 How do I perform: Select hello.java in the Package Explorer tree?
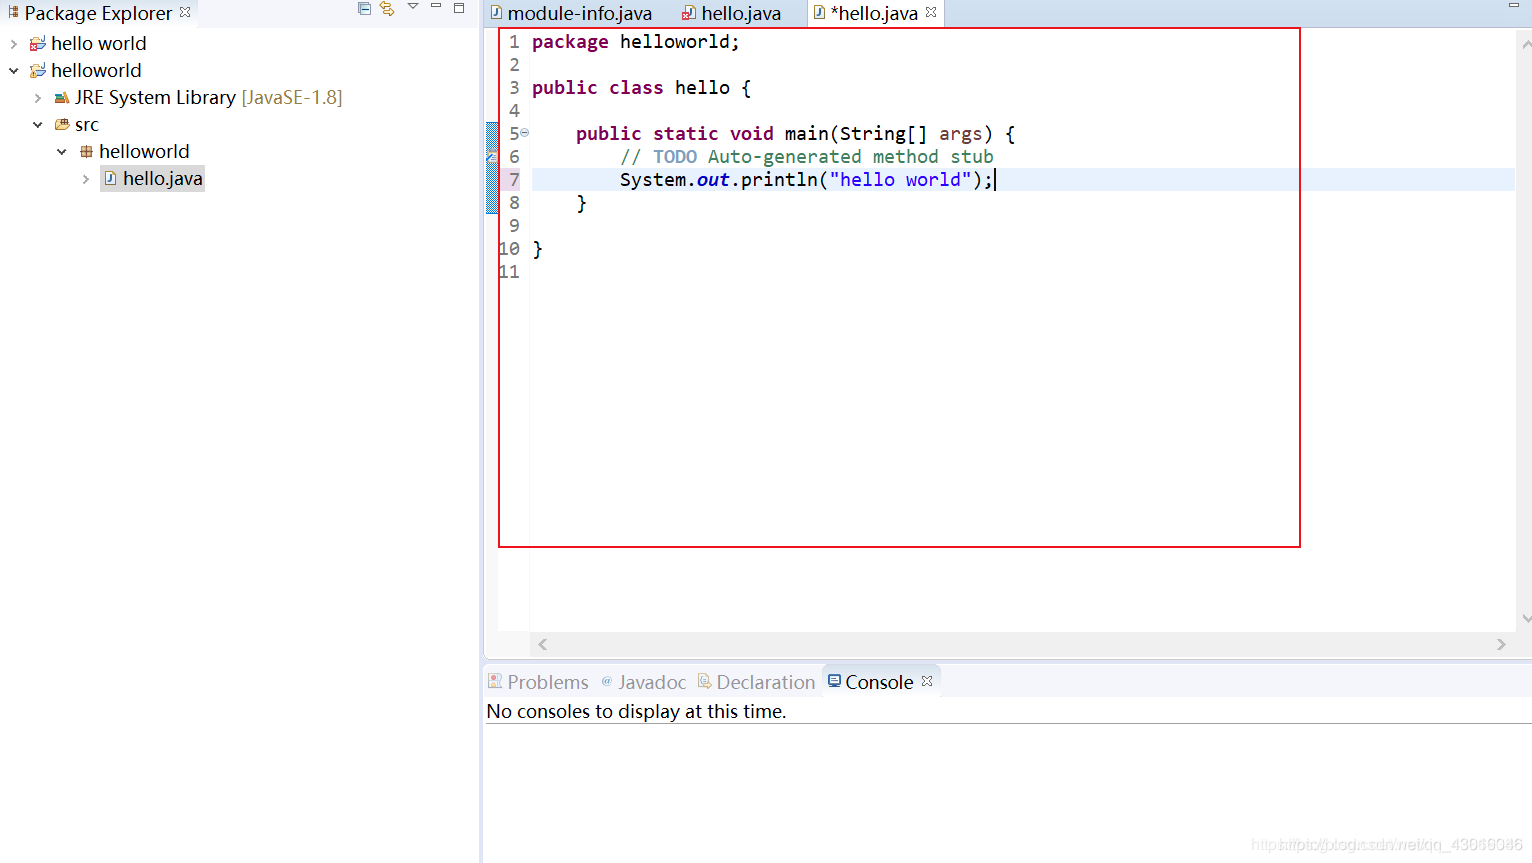click(x=162, y=179)
